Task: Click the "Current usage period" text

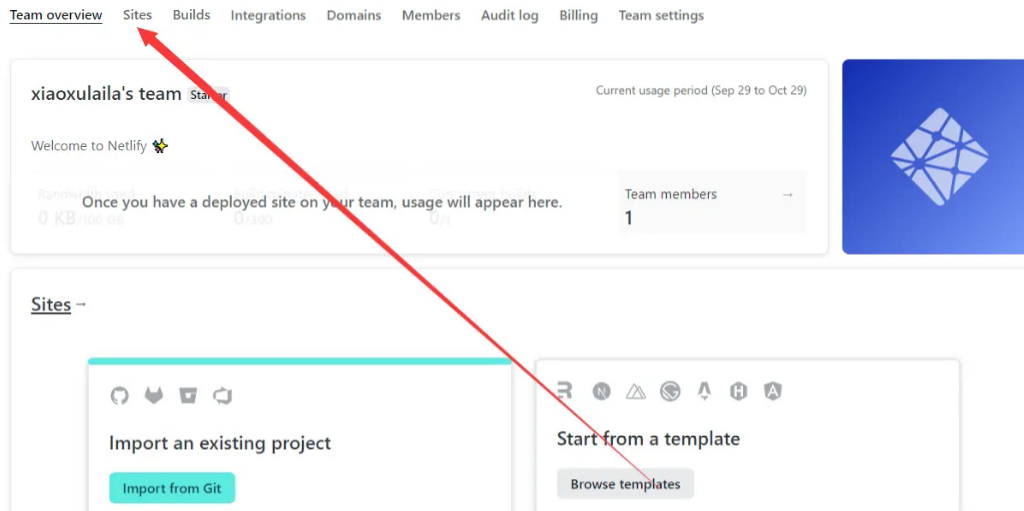Action: click(x=701, y=90)
